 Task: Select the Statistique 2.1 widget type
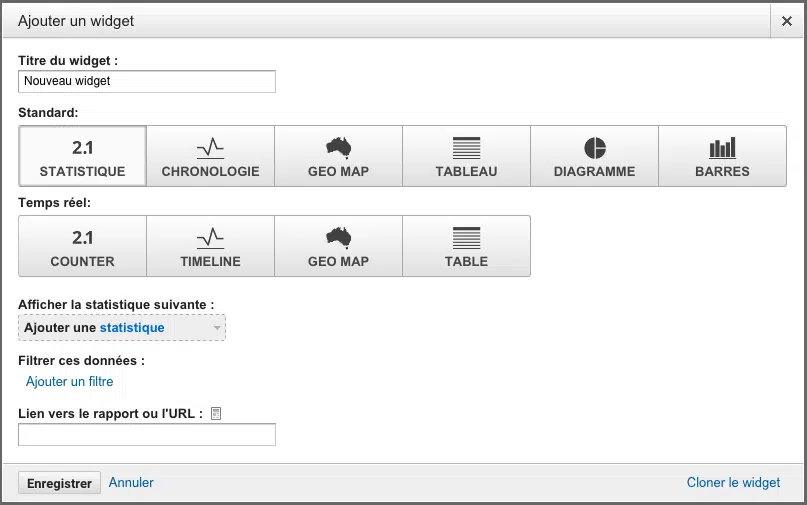82,156
